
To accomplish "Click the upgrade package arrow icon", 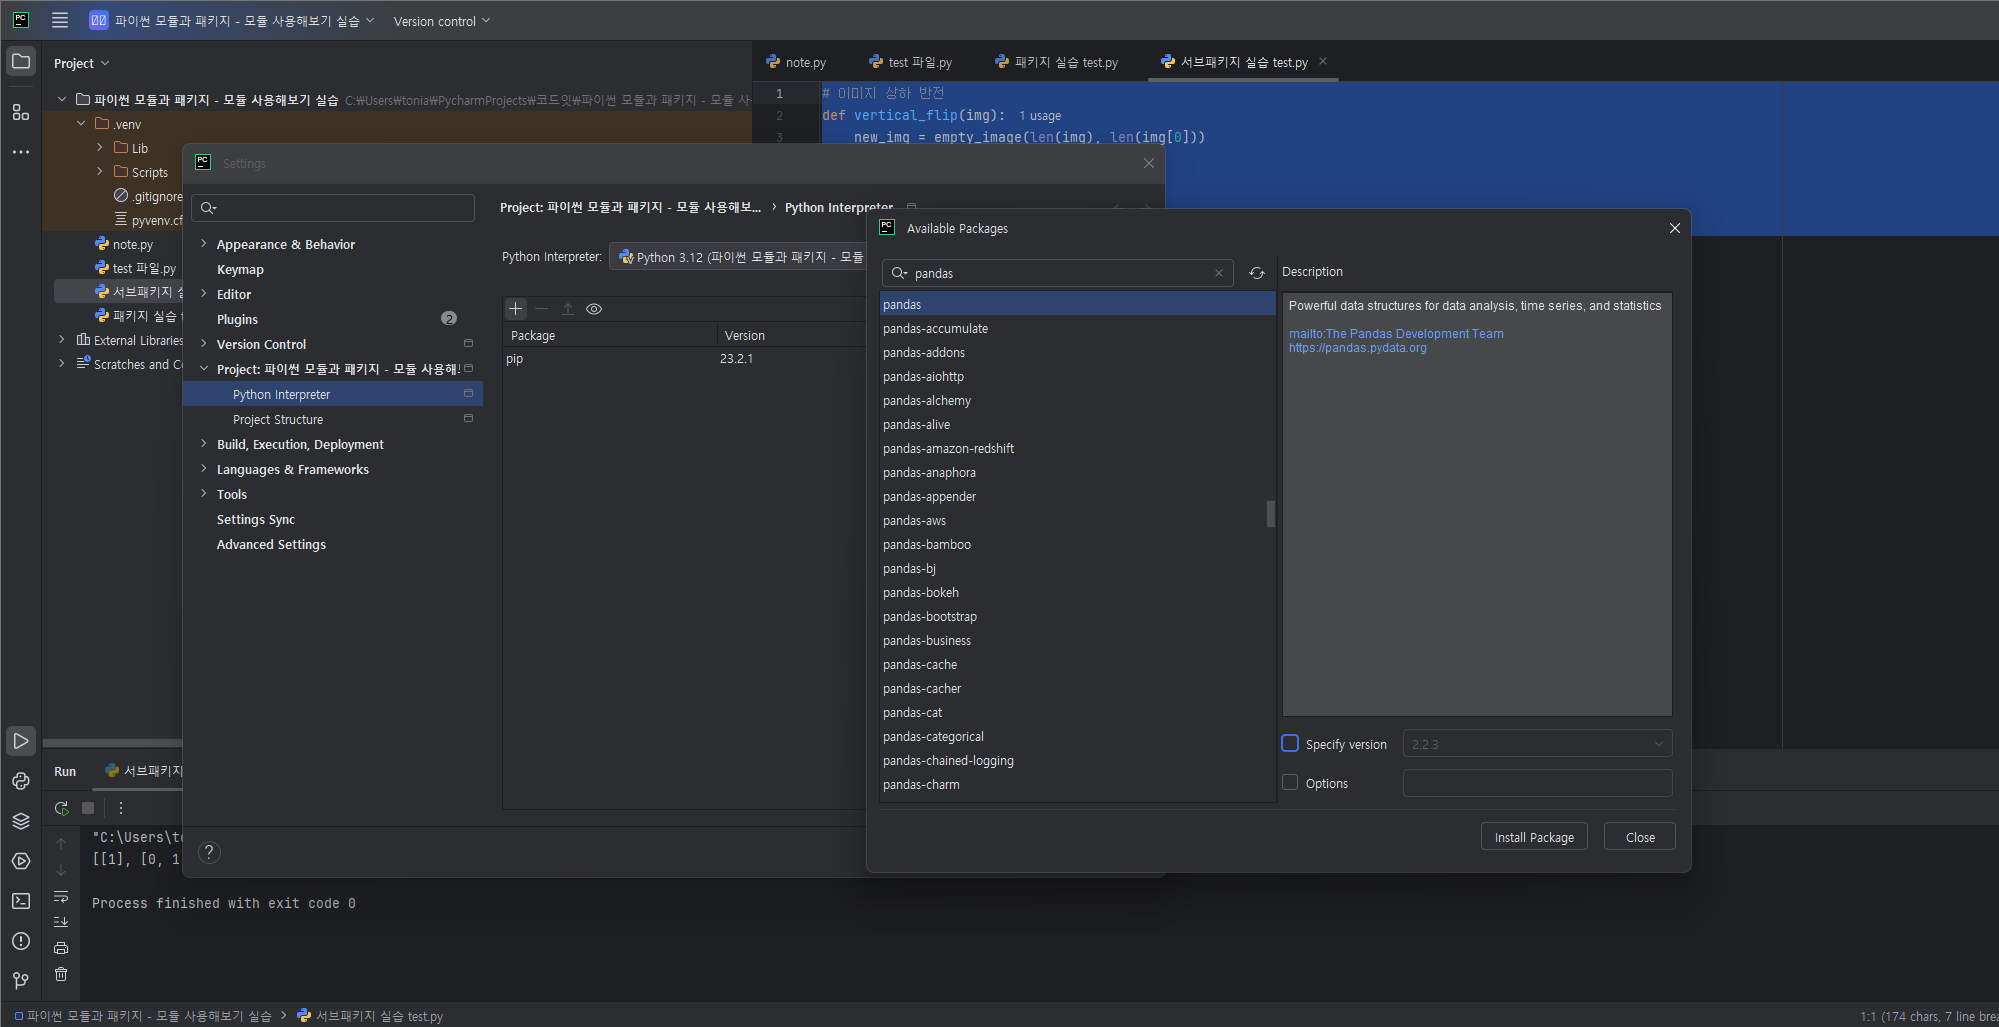I will (568, 309).
